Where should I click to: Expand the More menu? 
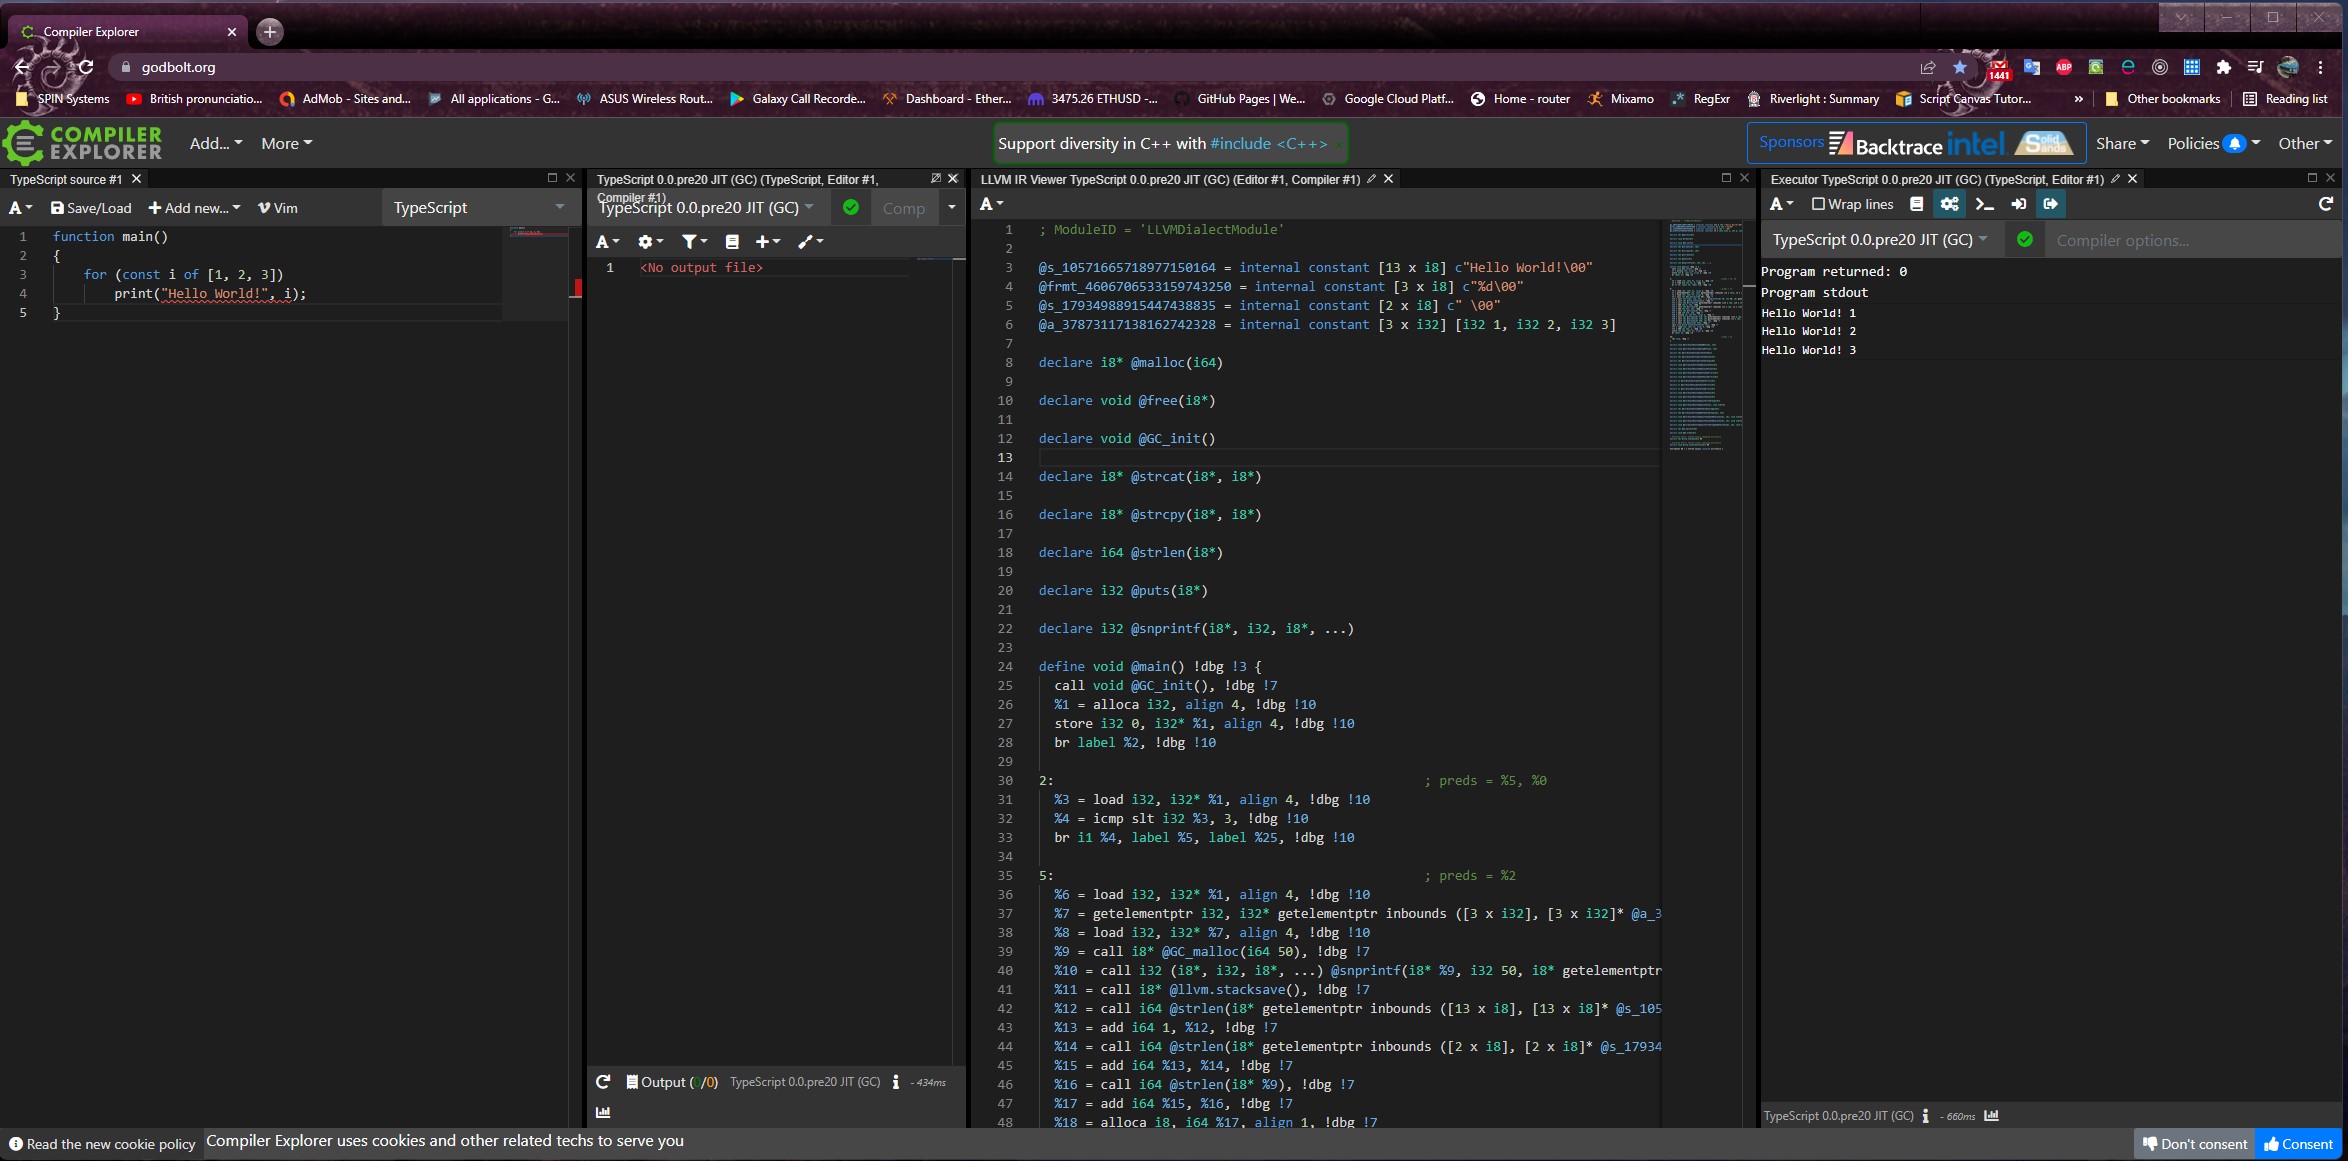point(285,143)
